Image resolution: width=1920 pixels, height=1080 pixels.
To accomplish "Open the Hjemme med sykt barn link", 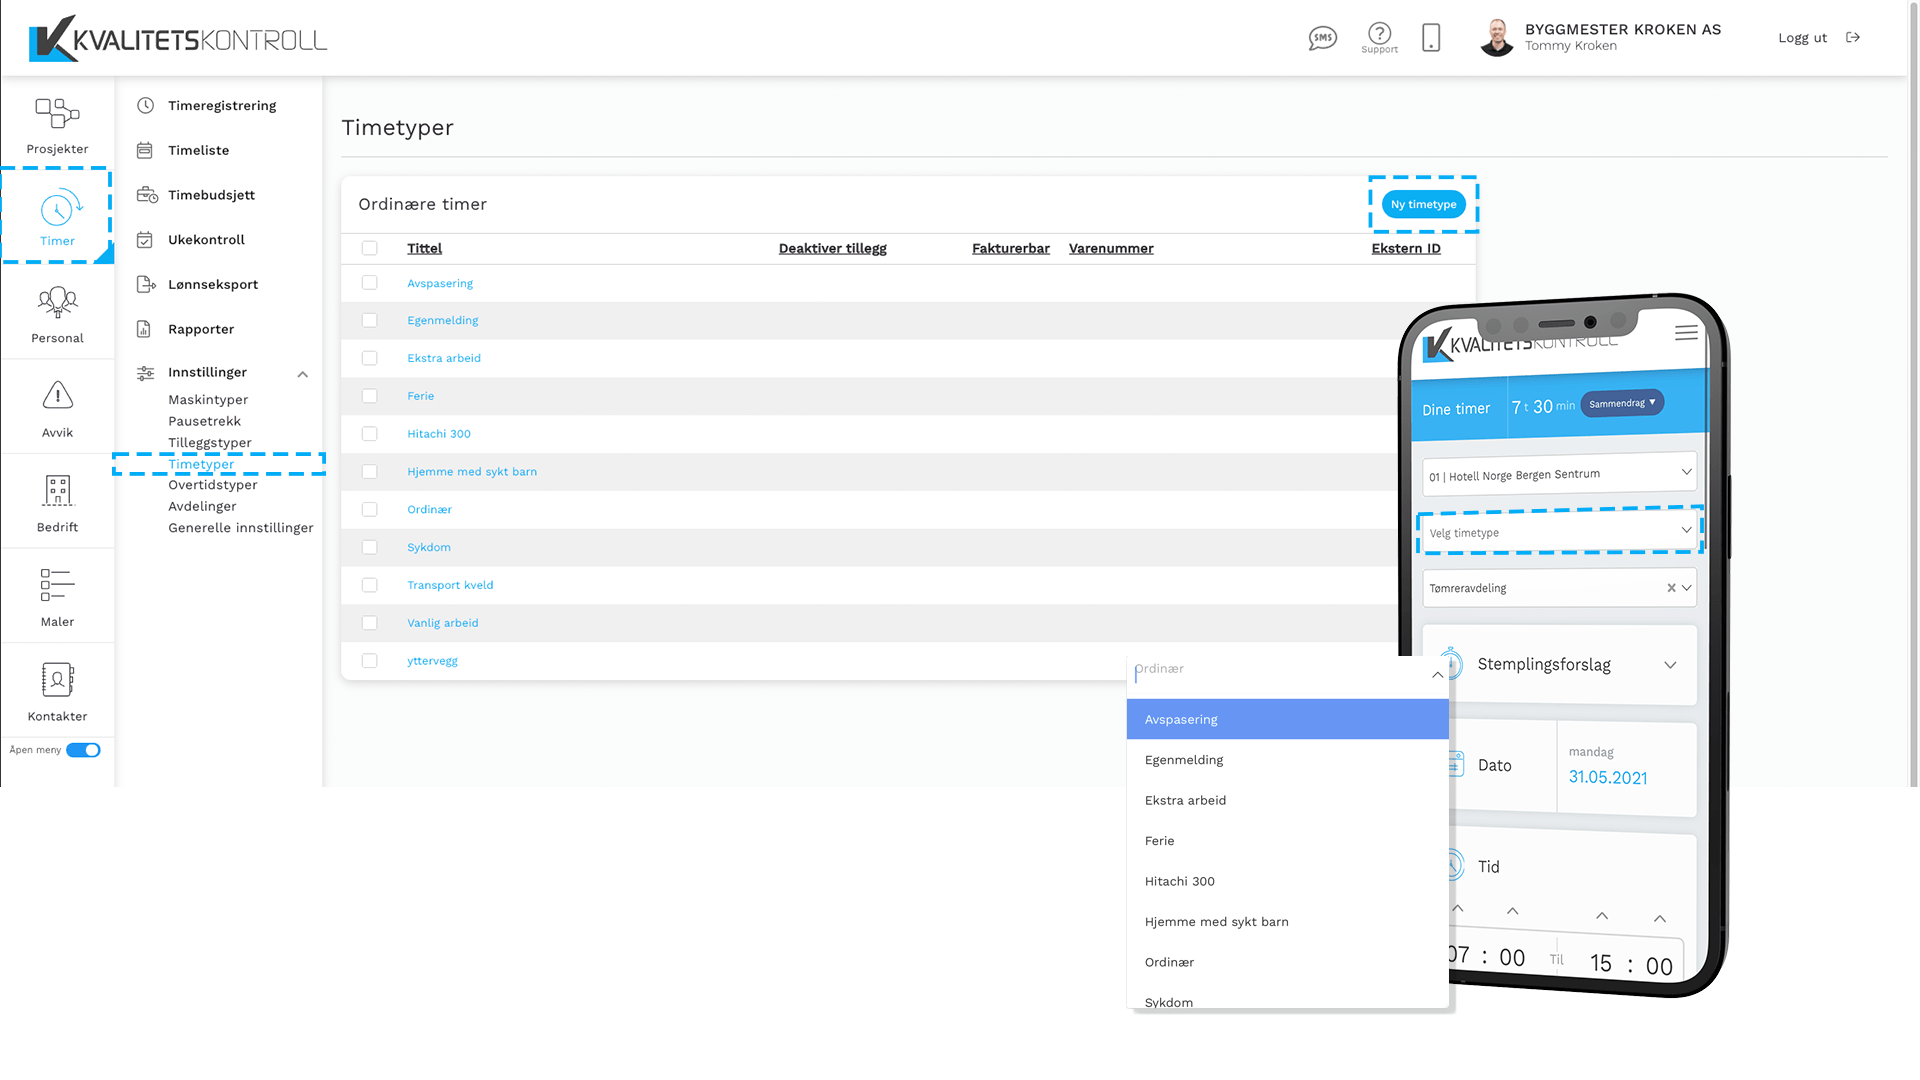I will [x=472, y=472].
